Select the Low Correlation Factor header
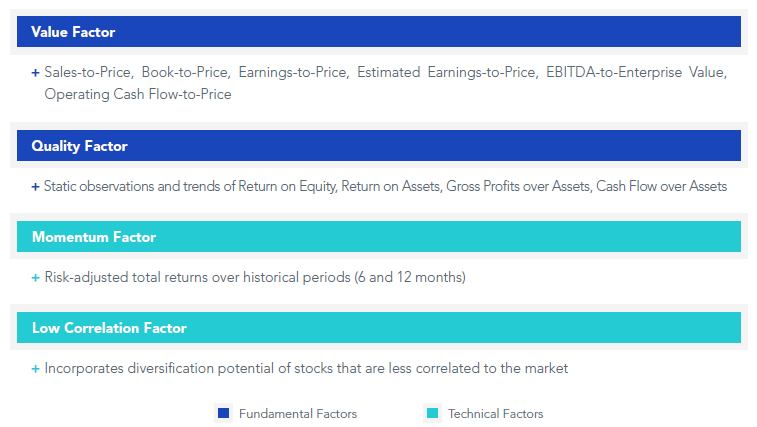Viewport: 757px width, 427px height. tap(378, 327)
